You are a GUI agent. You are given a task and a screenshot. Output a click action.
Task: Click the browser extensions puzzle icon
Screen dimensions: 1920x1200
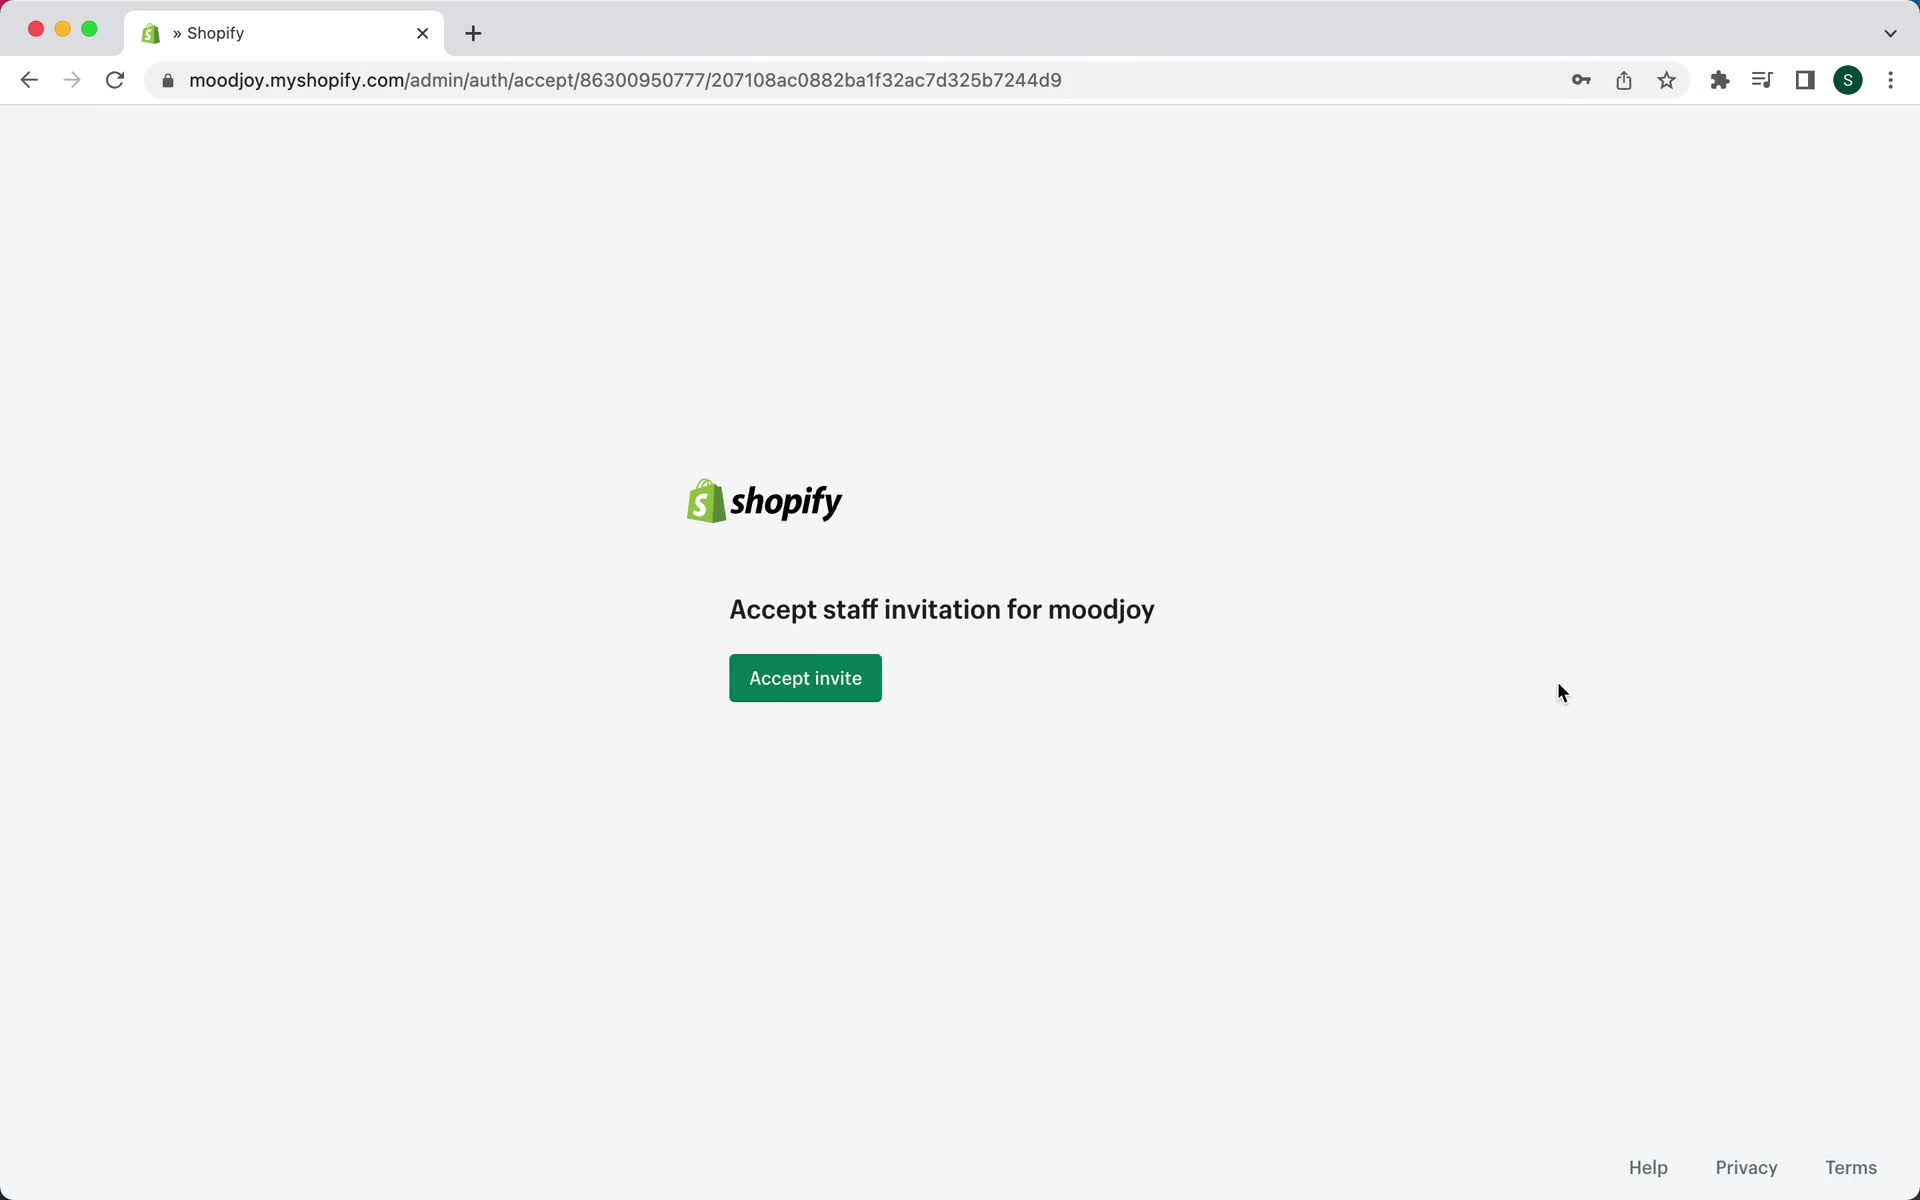1720,79
